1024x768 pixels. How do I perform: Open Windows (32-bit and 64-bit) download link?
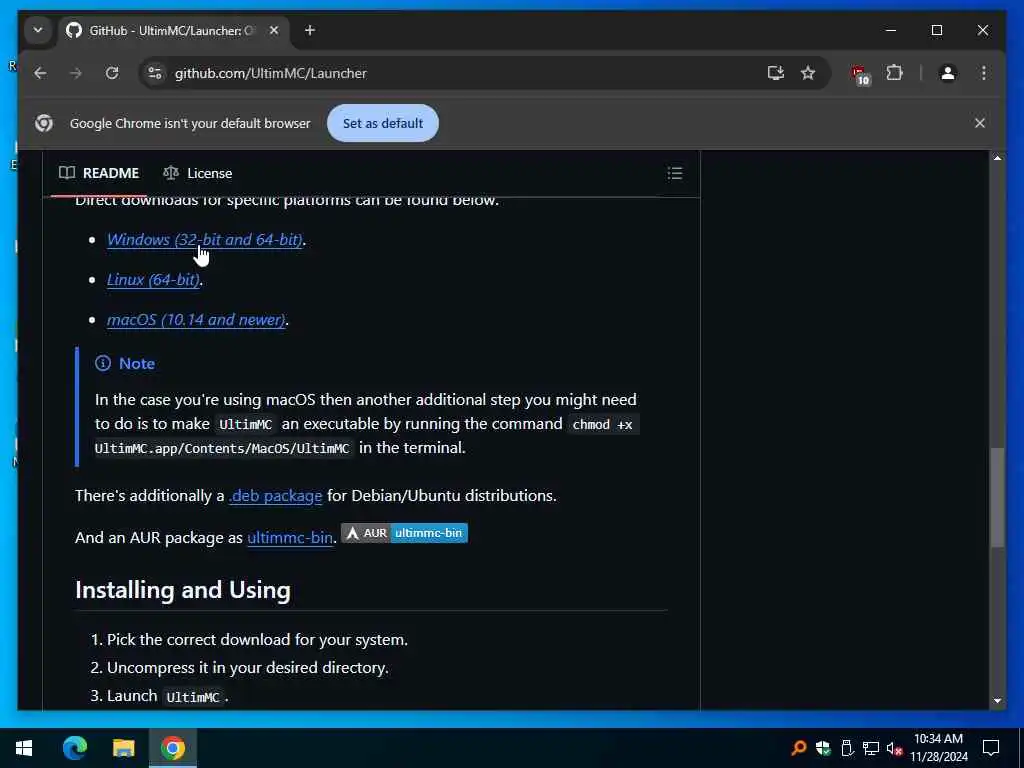click(x=204, y=240)
